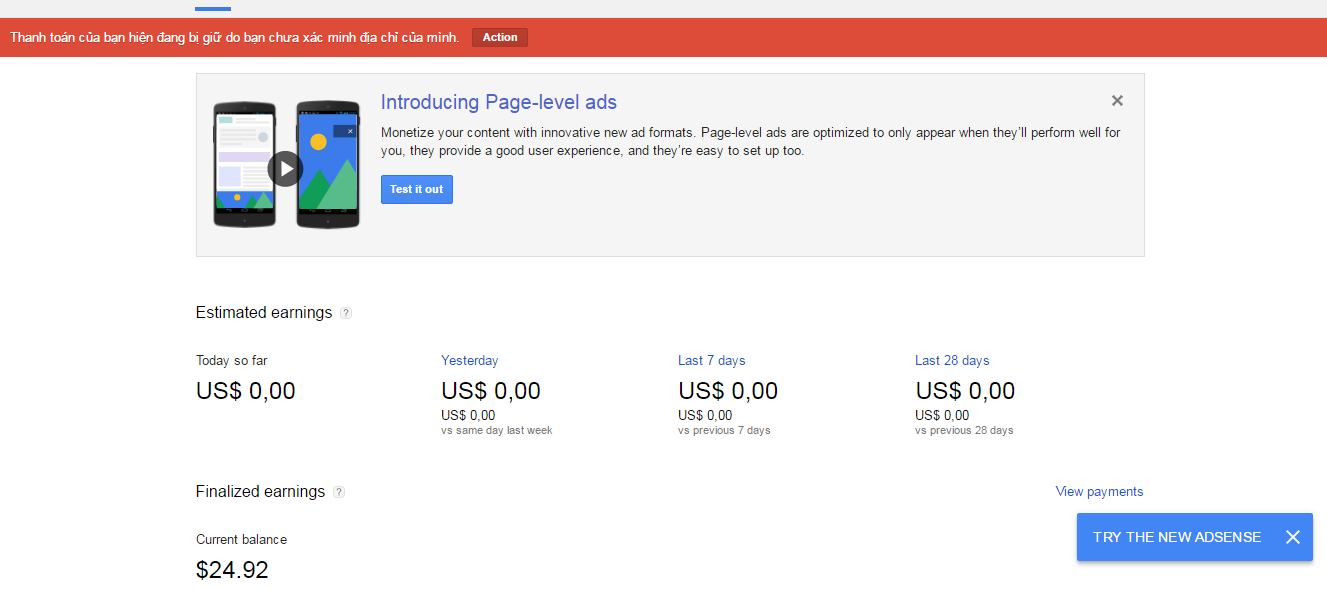
Task: Close the Try the New AdSense popup
Action: [1292, 537]
